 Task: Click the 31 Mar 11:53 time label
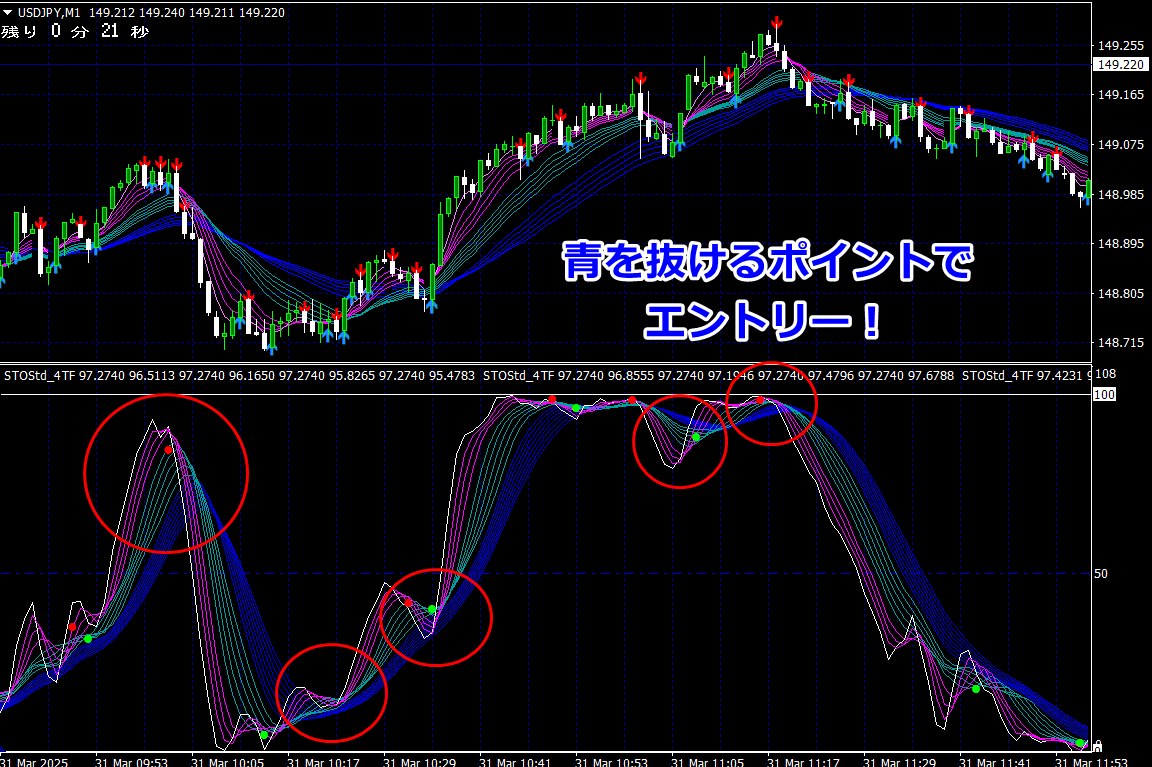click(1091, 762)
